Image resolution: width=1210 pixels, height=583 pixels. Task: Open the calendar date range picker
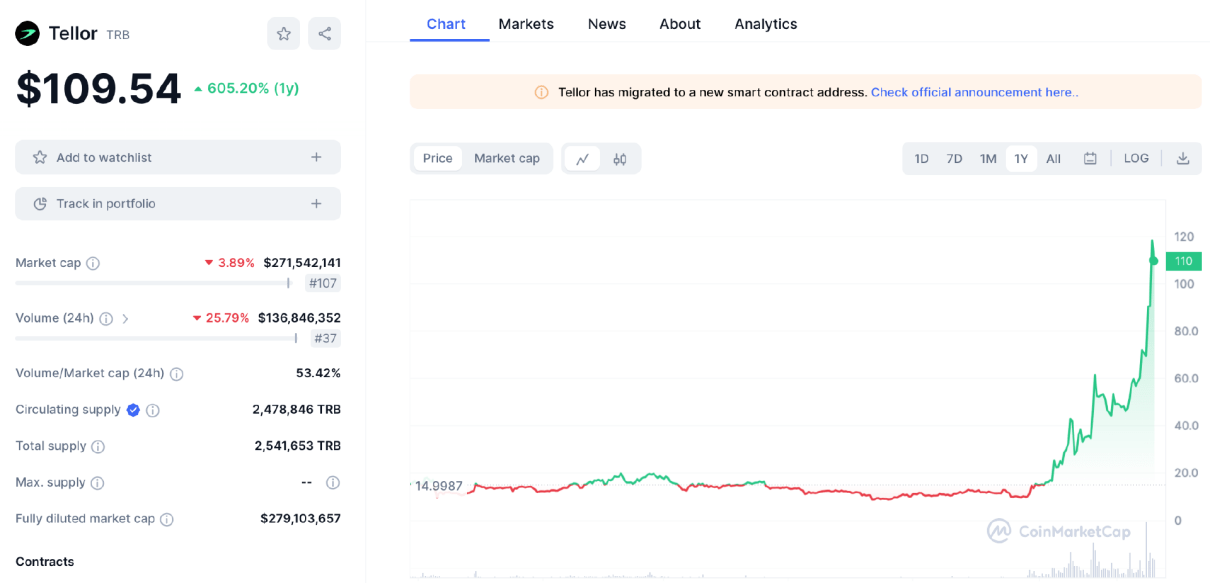tap(1090, 159)
